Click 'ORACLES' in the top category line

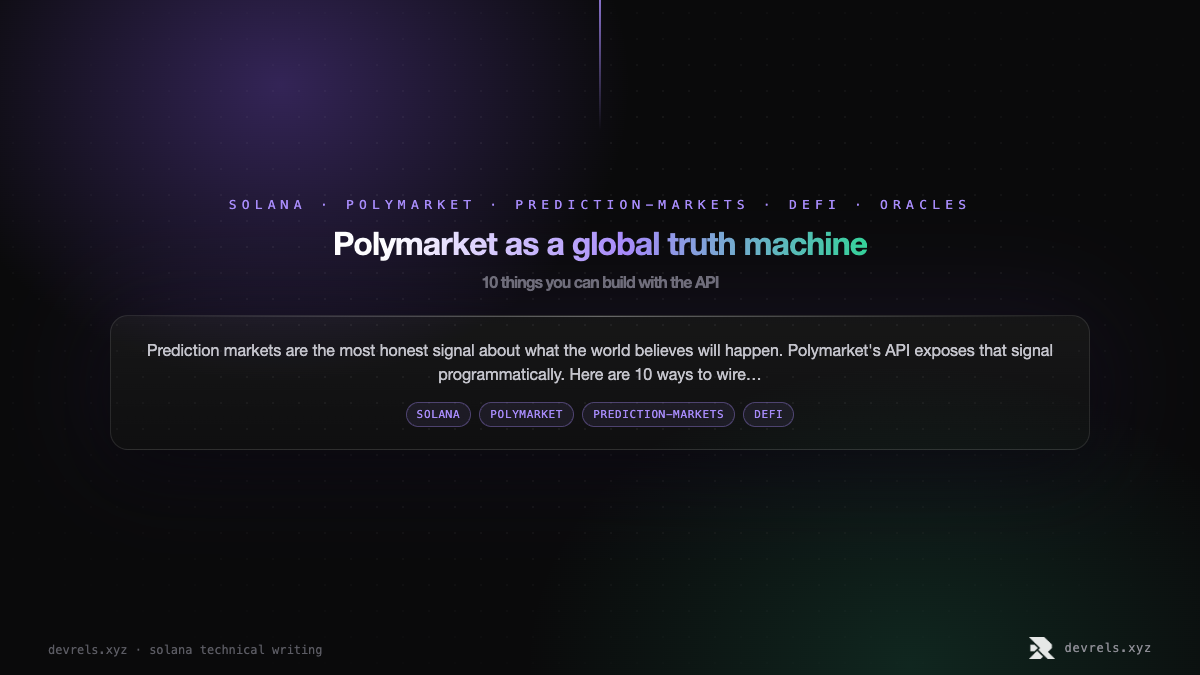(925, 204)
